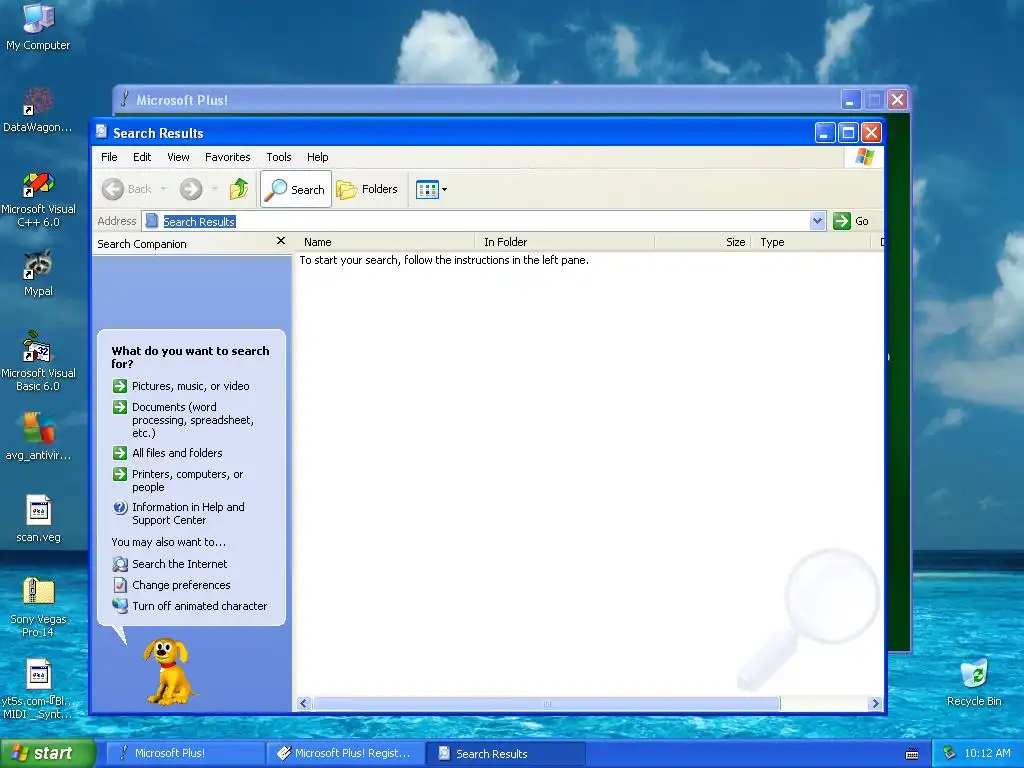Open the Views dropdown arrow
The image size is (1024, 768).
pyautogui.click(x=445, y=189)
